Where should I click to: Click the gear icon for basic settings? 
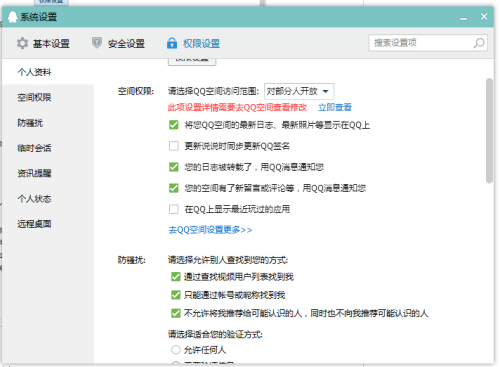[22, 43]
